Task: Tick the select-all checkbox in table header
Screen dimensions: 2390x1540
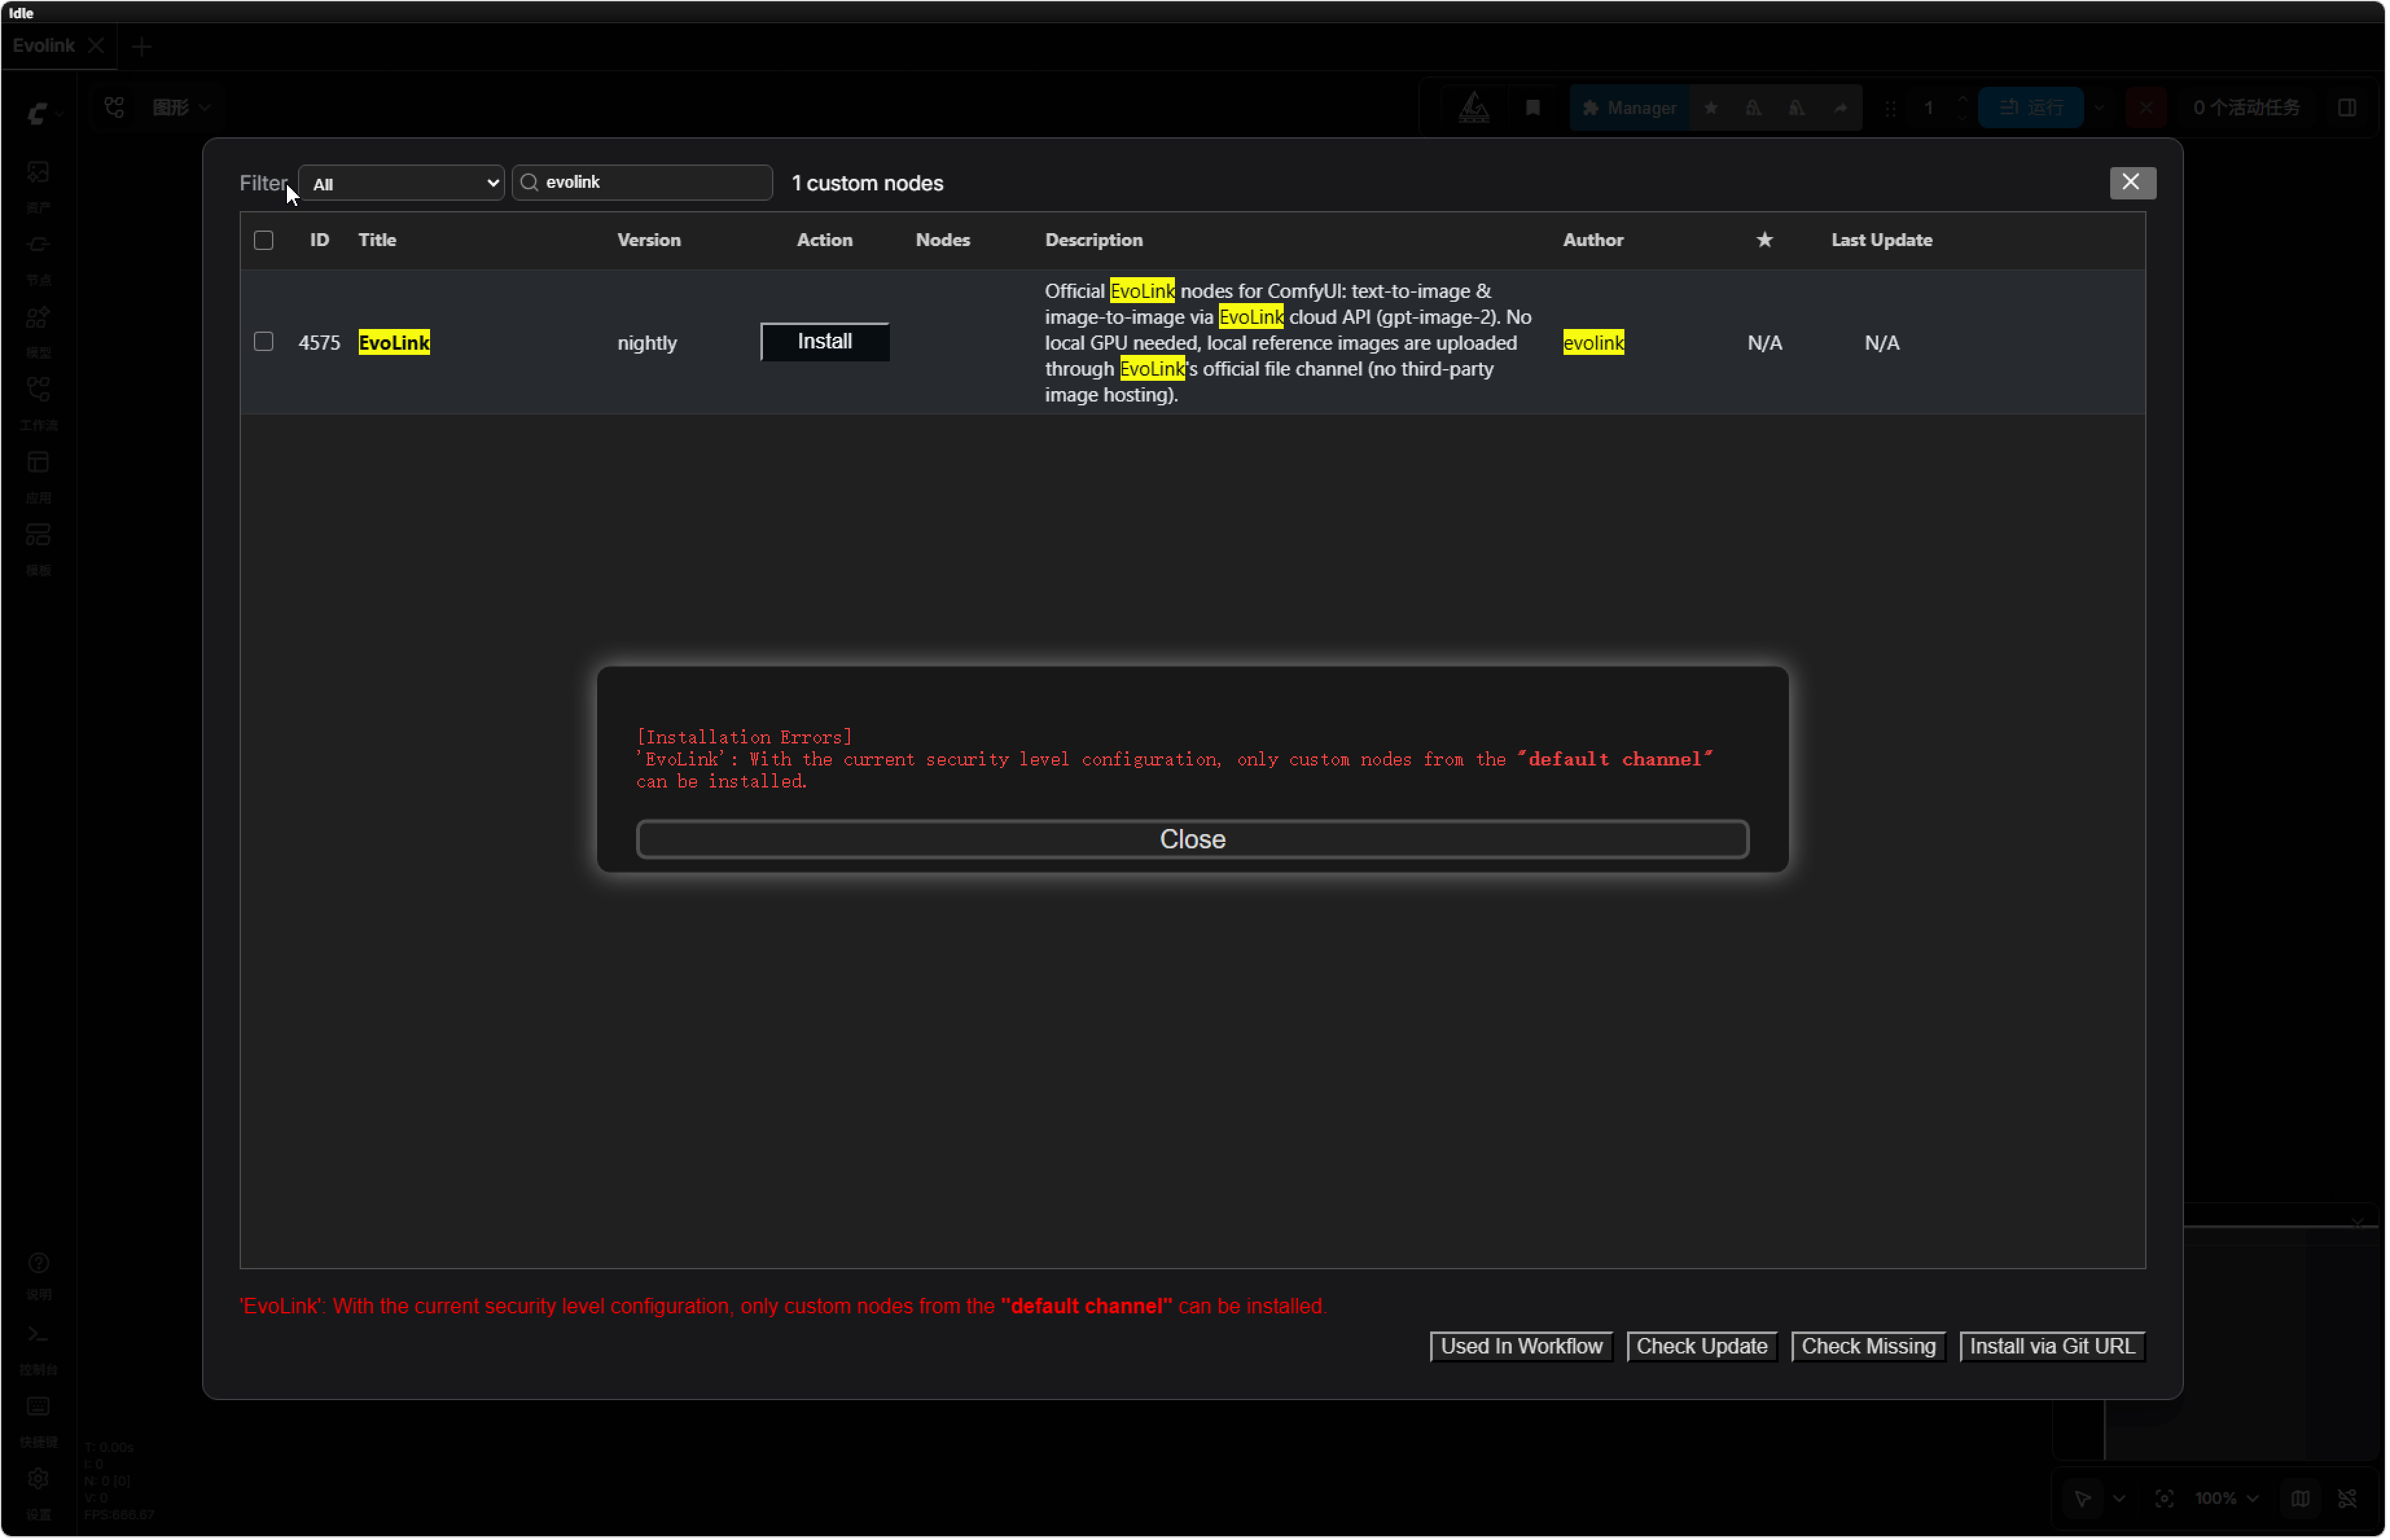Action: click(264, 240)
